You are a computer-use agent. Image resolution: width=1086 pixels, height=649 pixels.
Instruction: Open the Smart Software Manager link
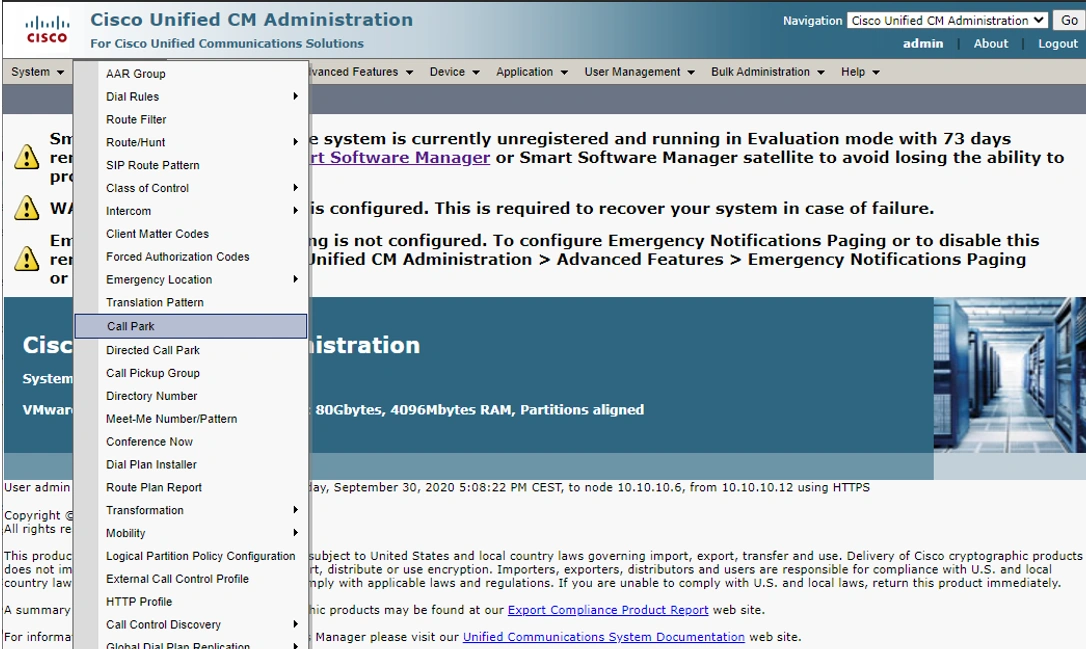point(400,157)
